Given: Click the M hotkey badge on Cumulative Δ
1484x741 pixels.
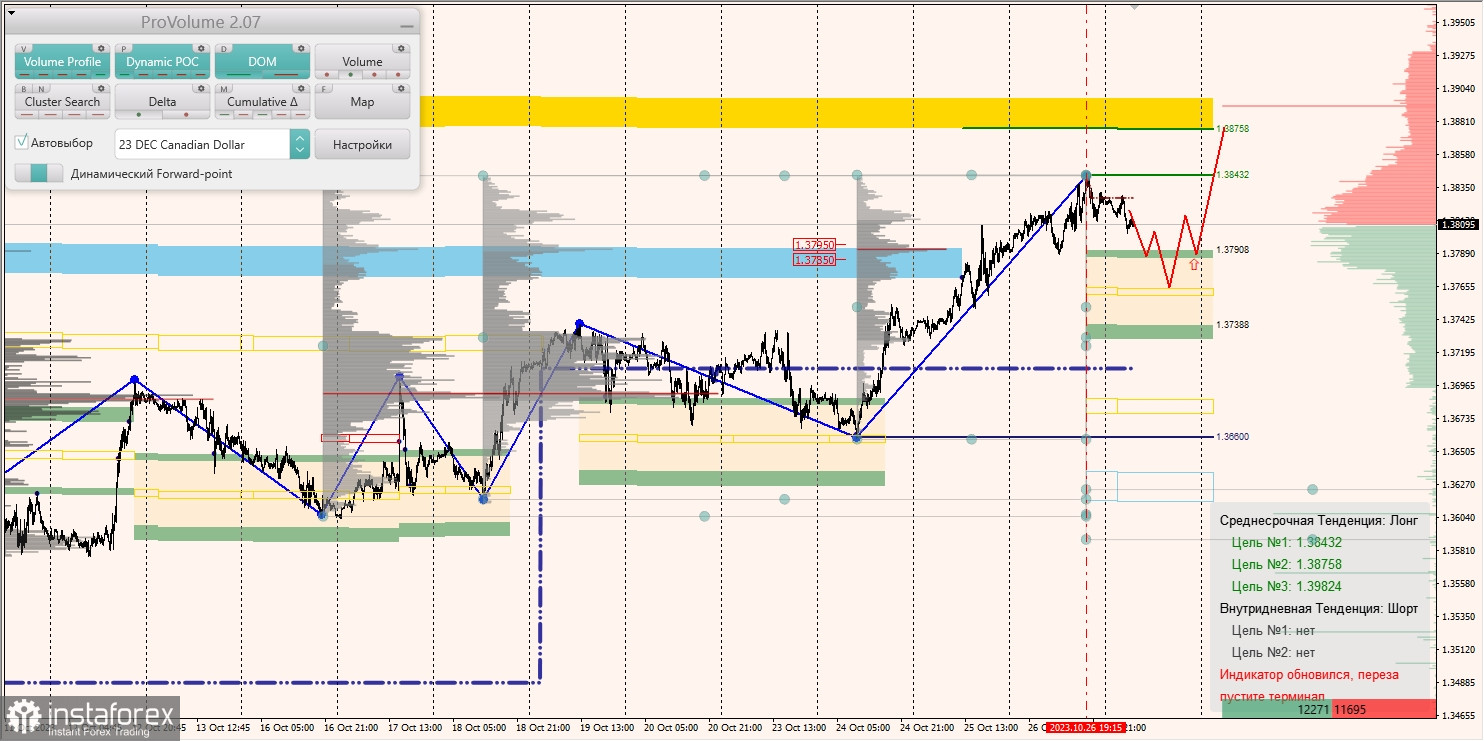Looking at the screenshot, I should [224, 88].
